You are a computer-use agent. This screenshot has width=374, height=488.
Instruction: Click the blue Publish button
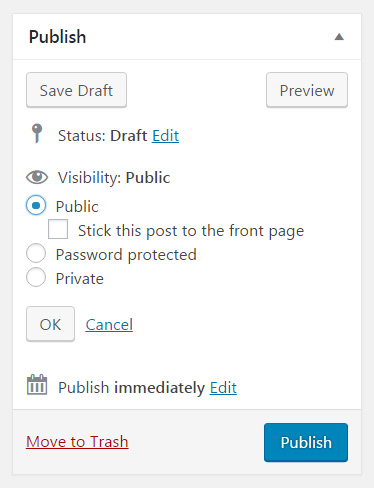click(306, 442)
